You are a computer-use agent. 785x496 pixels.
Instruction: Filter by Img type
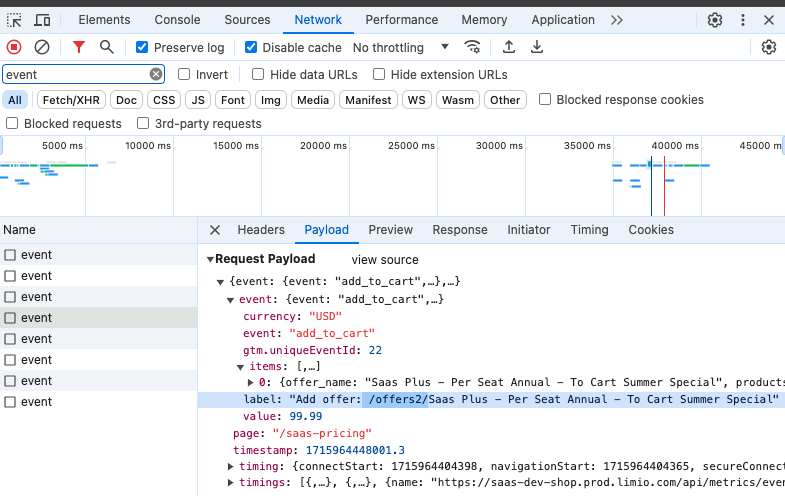click(271, 100)
